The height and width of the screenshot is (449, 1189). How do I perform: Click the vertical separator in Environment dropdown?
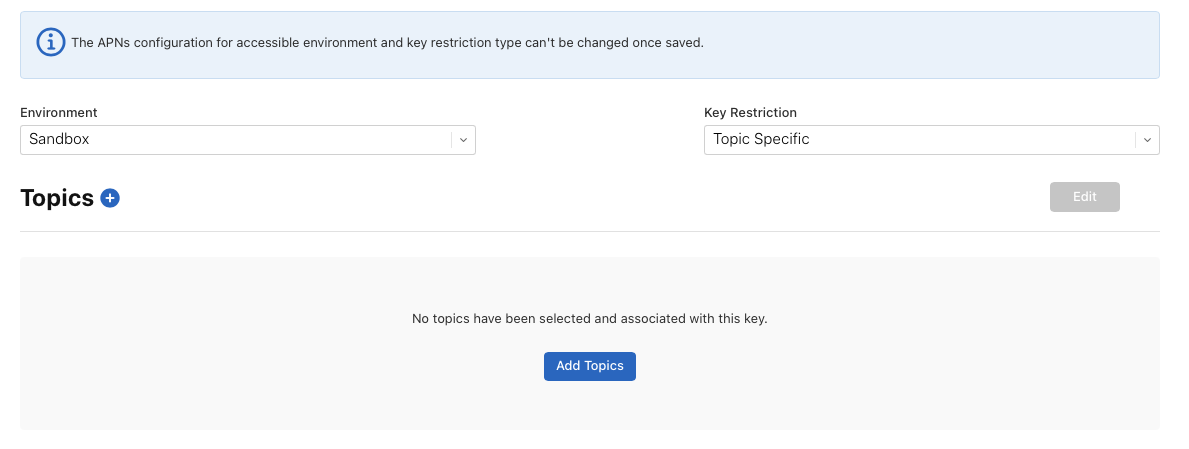[x=452, y=140]
